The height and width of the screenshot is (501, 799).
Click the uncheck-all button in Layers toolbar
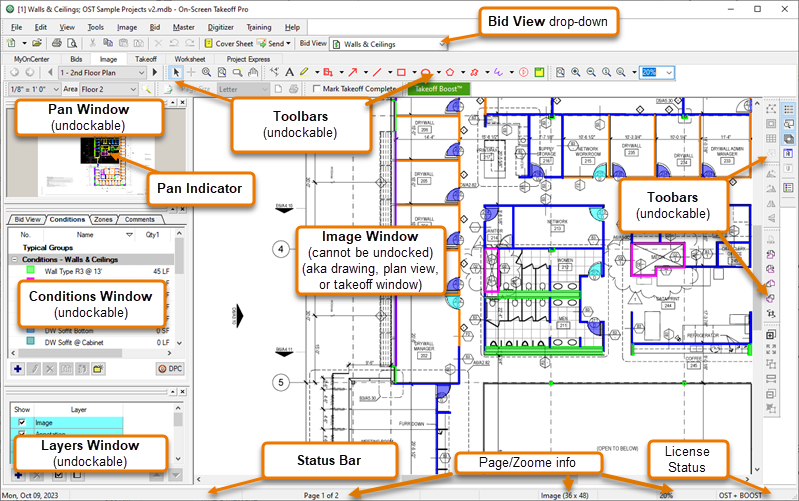coord(77,476)
